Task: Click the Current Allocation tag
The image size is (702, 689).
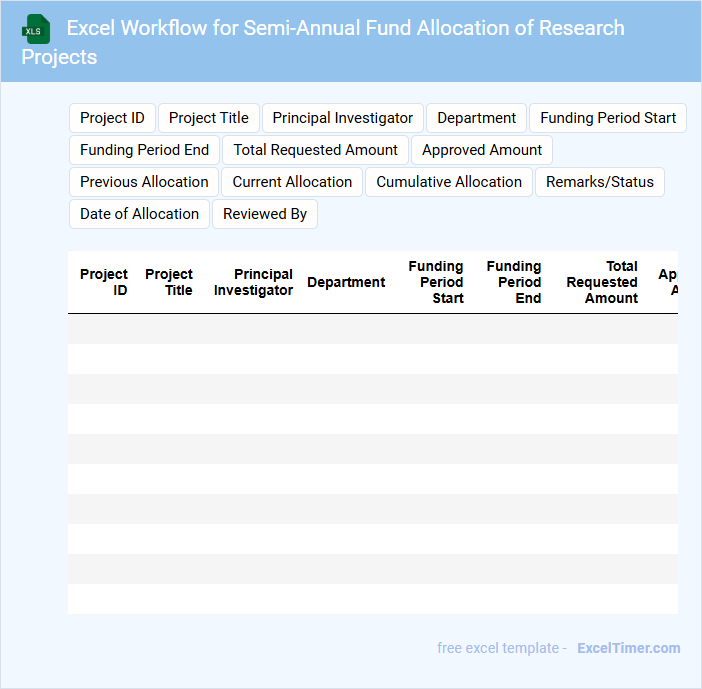Action: (x=292, y=182)
